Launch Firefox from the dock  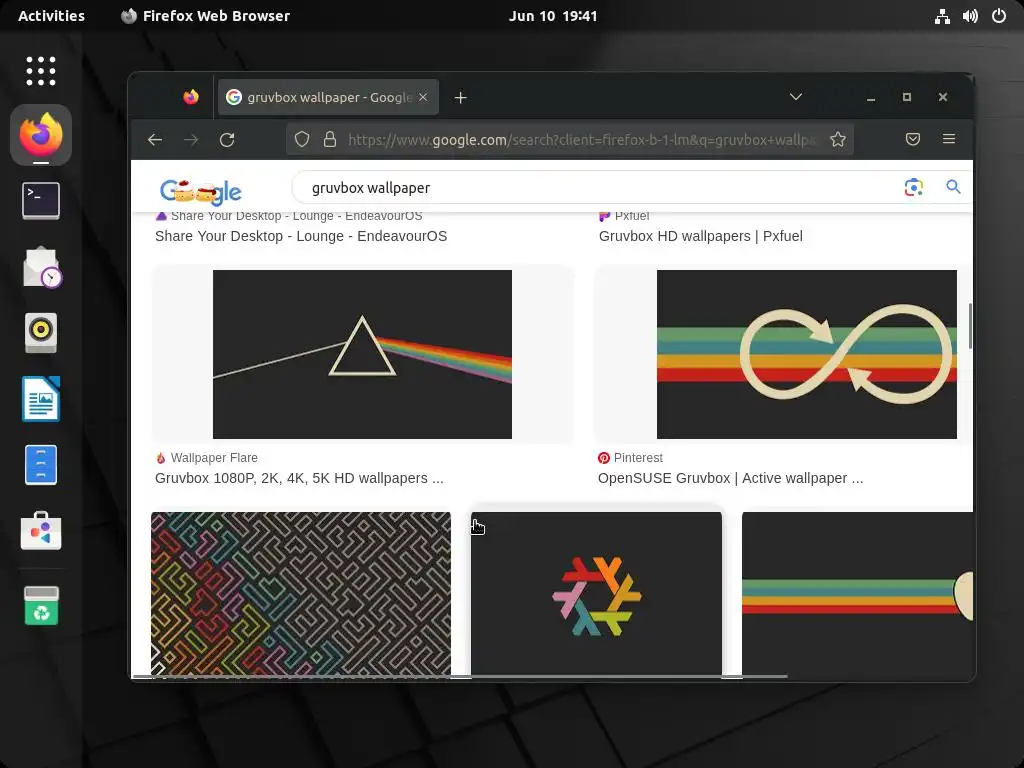point(40,135)
